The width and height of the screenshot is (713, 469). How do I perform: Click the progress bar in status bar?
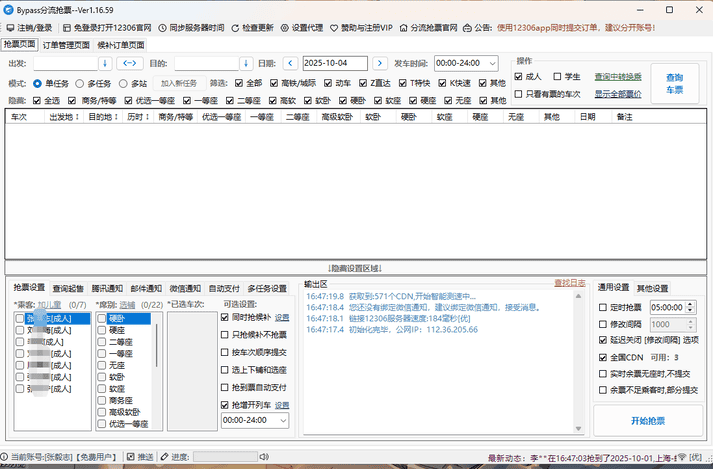(226, 456)
